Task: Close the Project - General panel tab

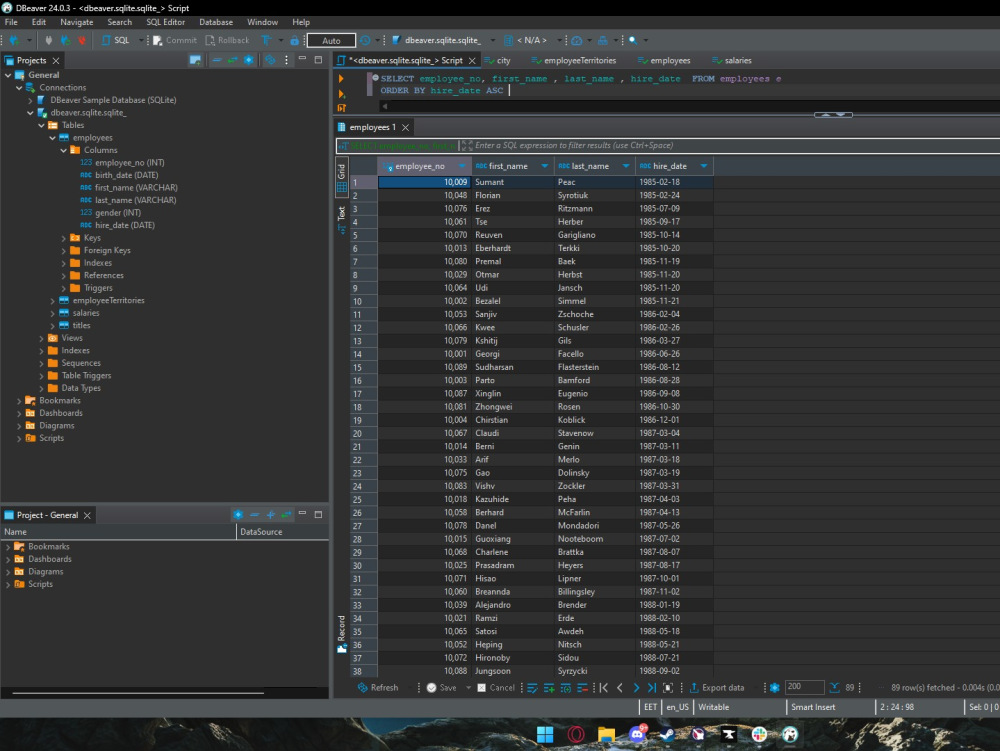Action: click(87, 515)
